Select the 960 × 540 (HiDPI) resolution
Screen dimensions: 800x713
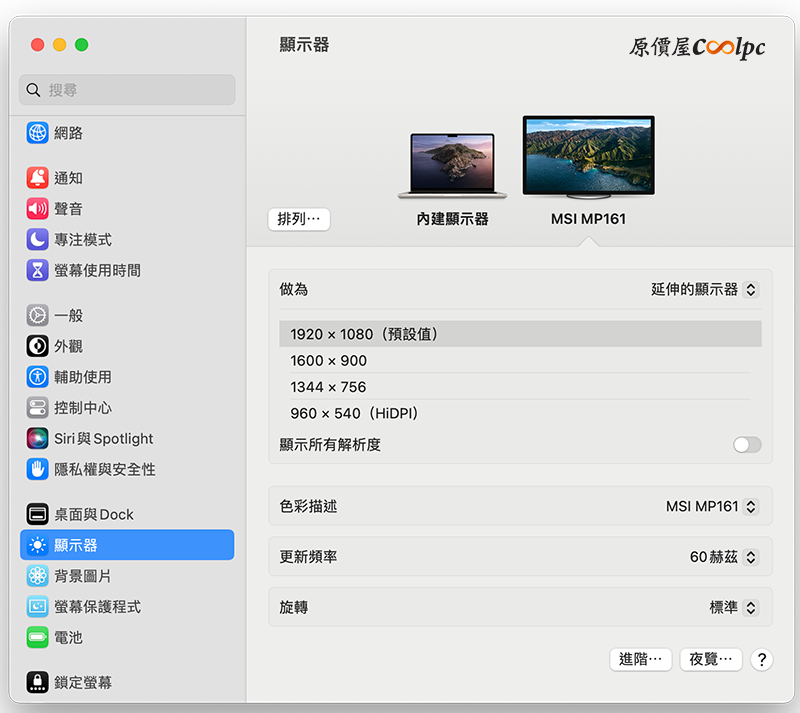click(x=520, y=413)
